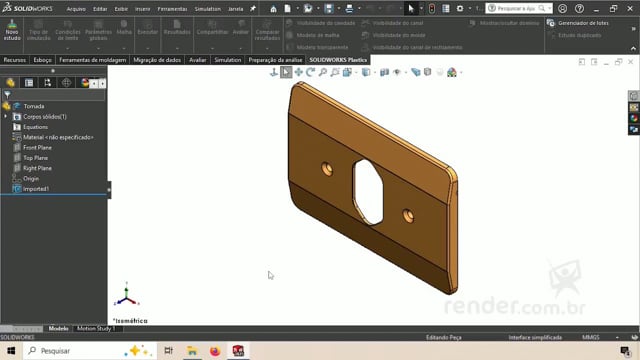The image size is (640, 360).
Task: Select Material <não especificado> tree item
Action: coord(58,137)
